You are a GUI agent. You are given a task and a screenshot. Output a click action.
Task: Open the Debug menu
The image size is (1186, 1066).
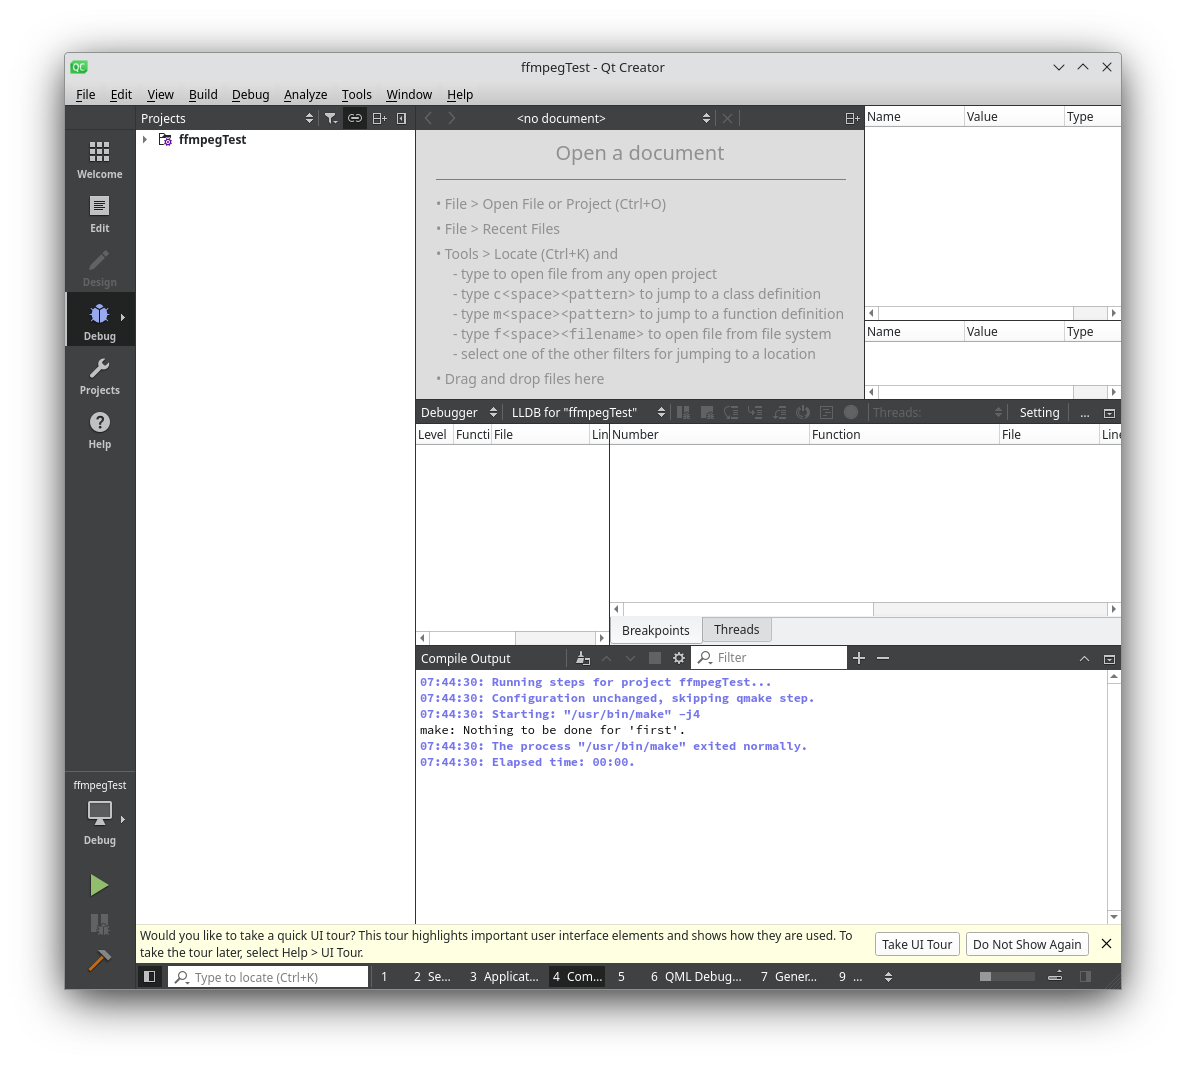[250, 95]
